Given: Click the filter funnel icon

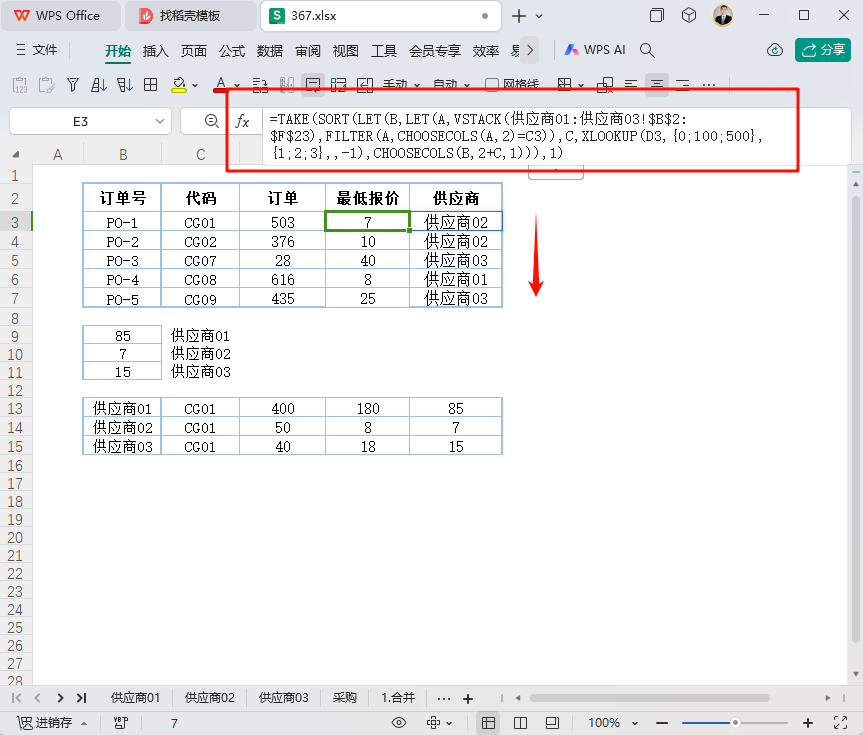Looking at the screenshot, I should [x=73, y=85].
